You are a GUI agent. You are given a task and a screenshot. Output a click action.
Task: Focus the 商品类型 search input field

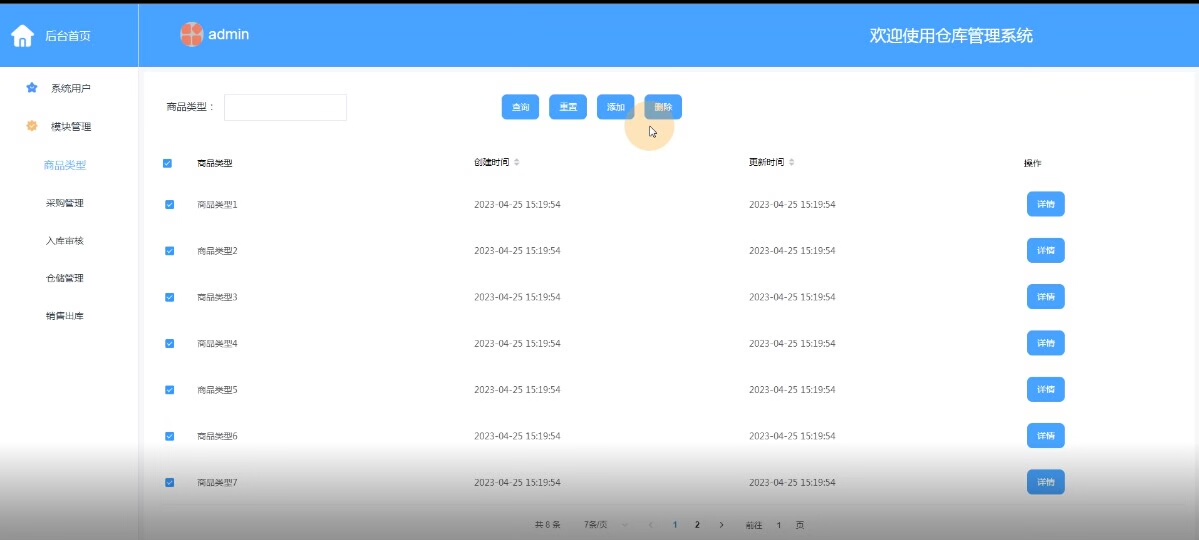pyautogui.click(x=285, y=107)
